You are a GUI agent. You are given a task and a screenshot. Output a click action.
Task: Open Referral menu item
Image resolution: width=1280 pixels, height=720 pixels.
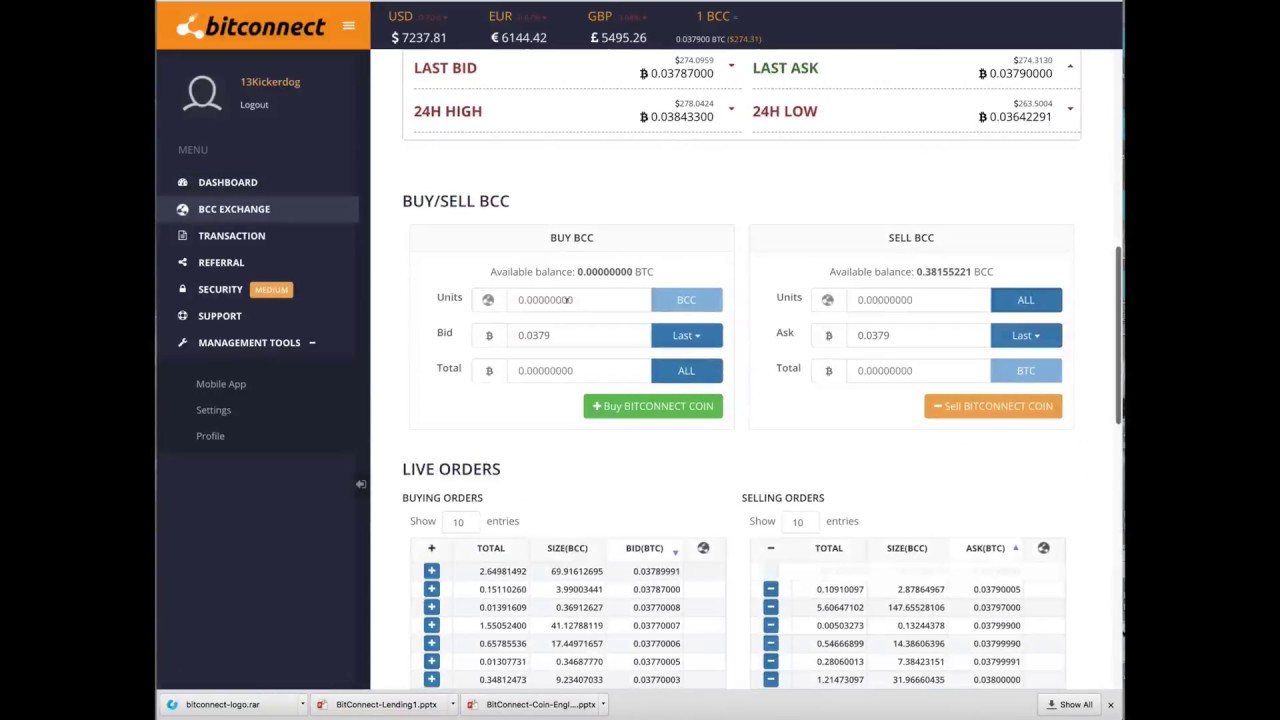[221, 262]
